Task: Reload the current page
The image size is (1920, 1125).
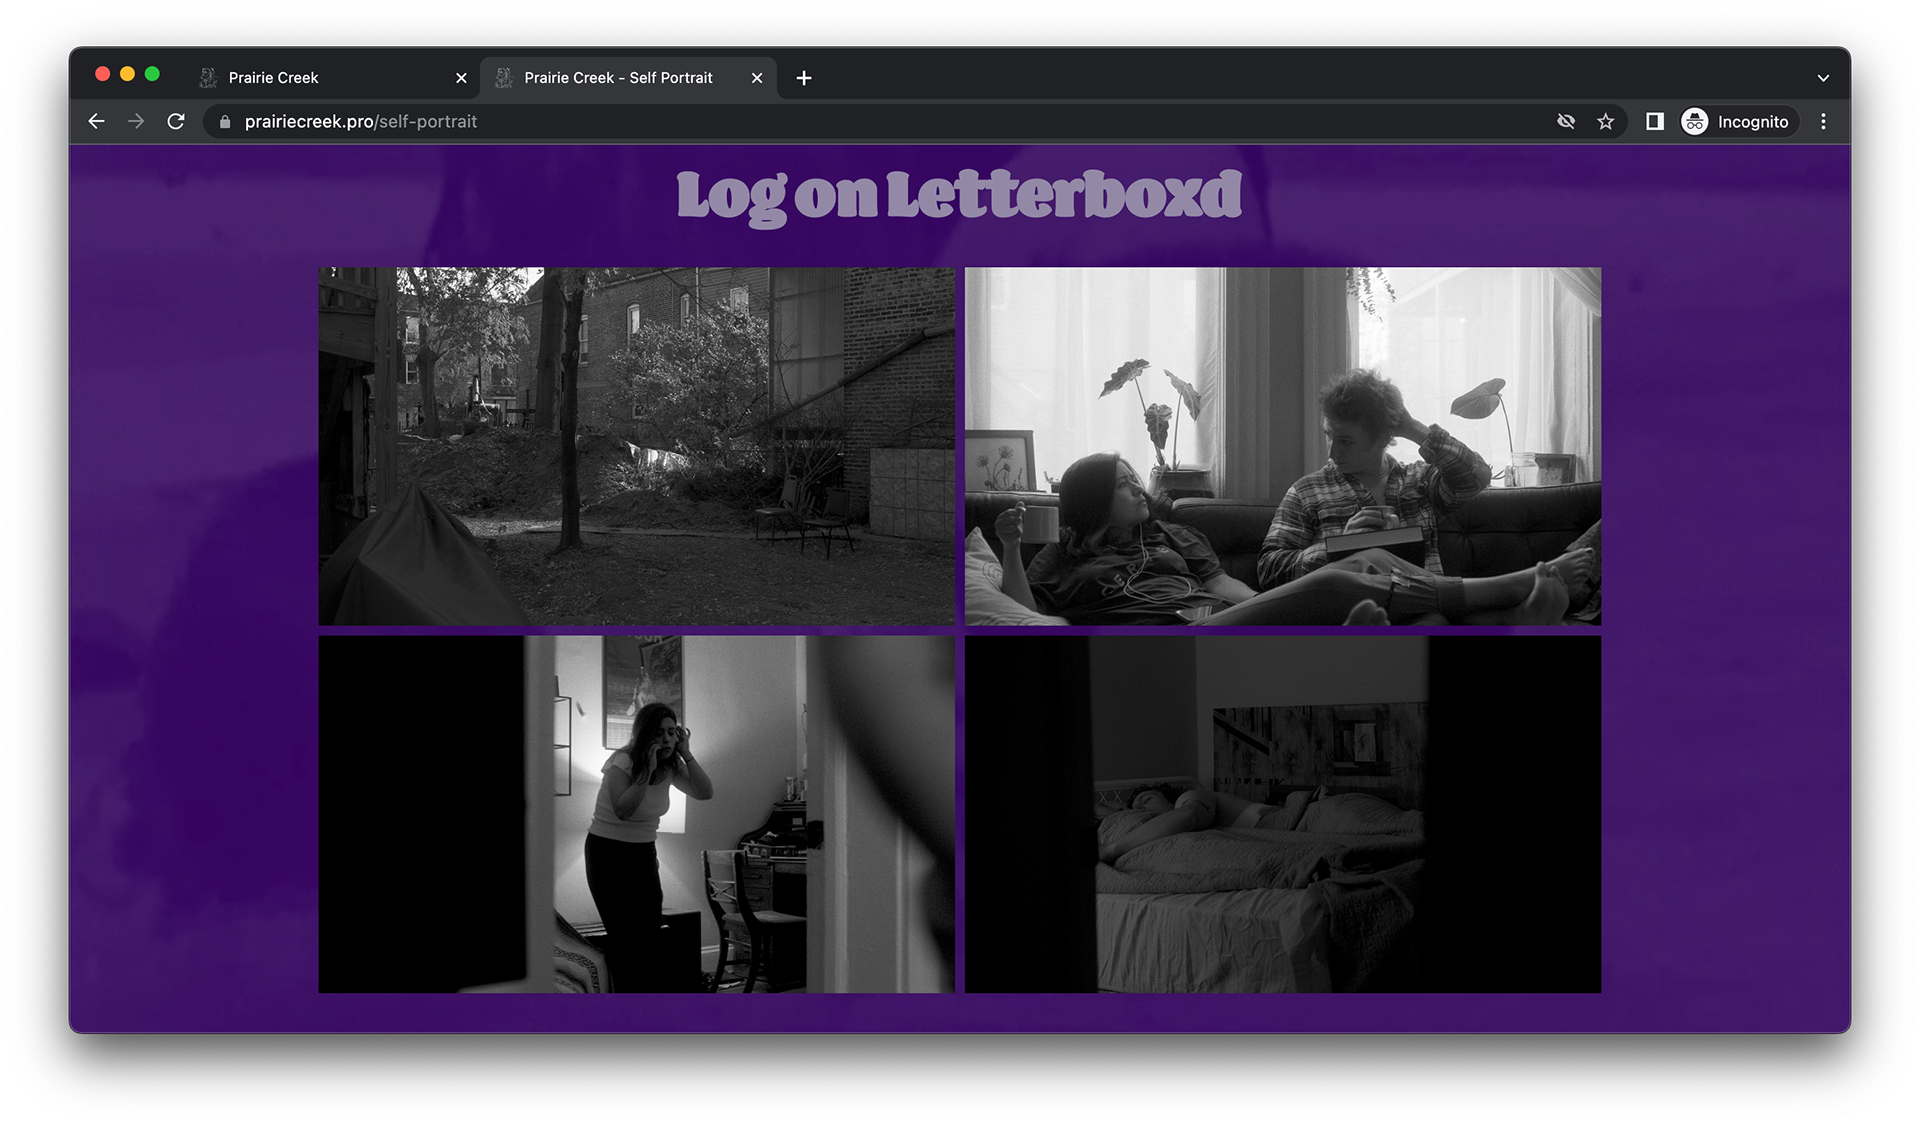Action: pyautogui.click(x=176, y=122)
